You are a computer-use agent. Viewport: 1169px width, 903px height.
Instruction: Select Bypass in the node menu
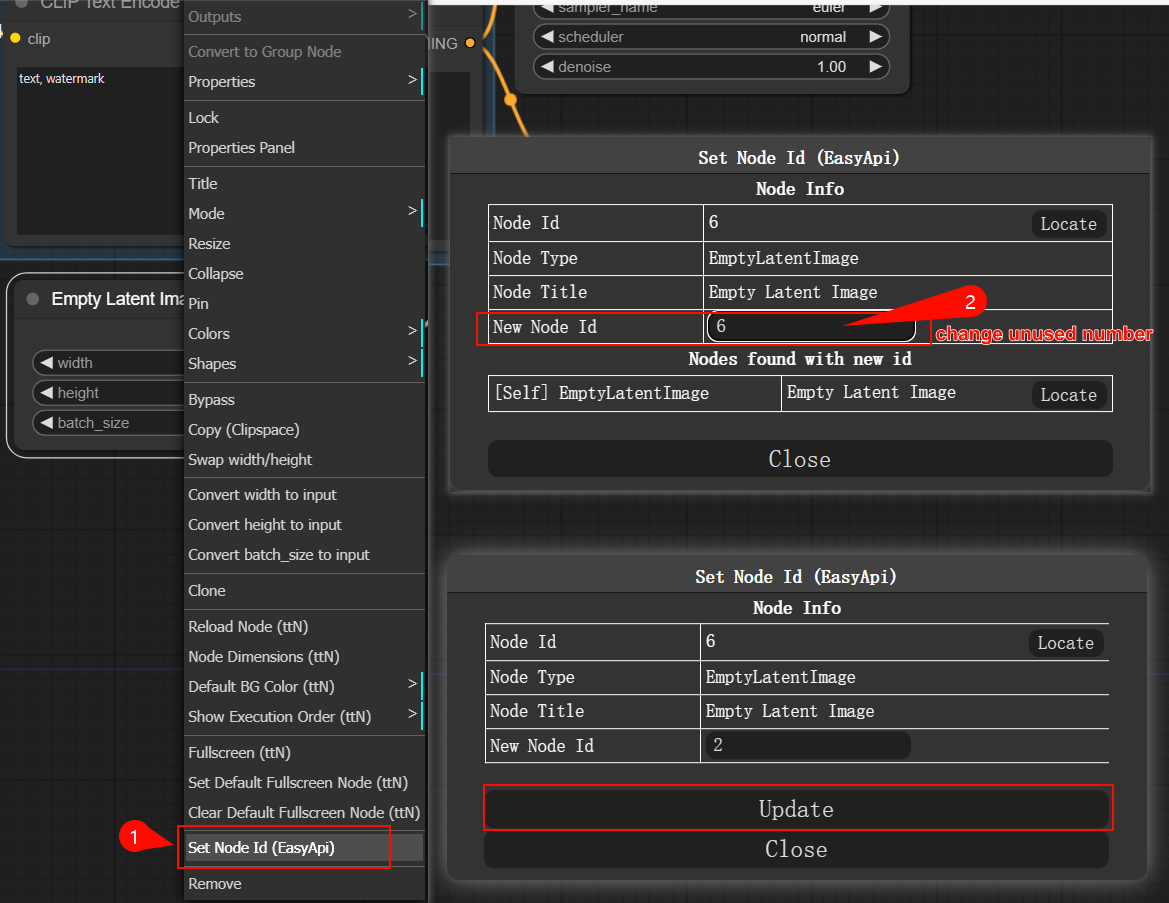coord(304,400)
